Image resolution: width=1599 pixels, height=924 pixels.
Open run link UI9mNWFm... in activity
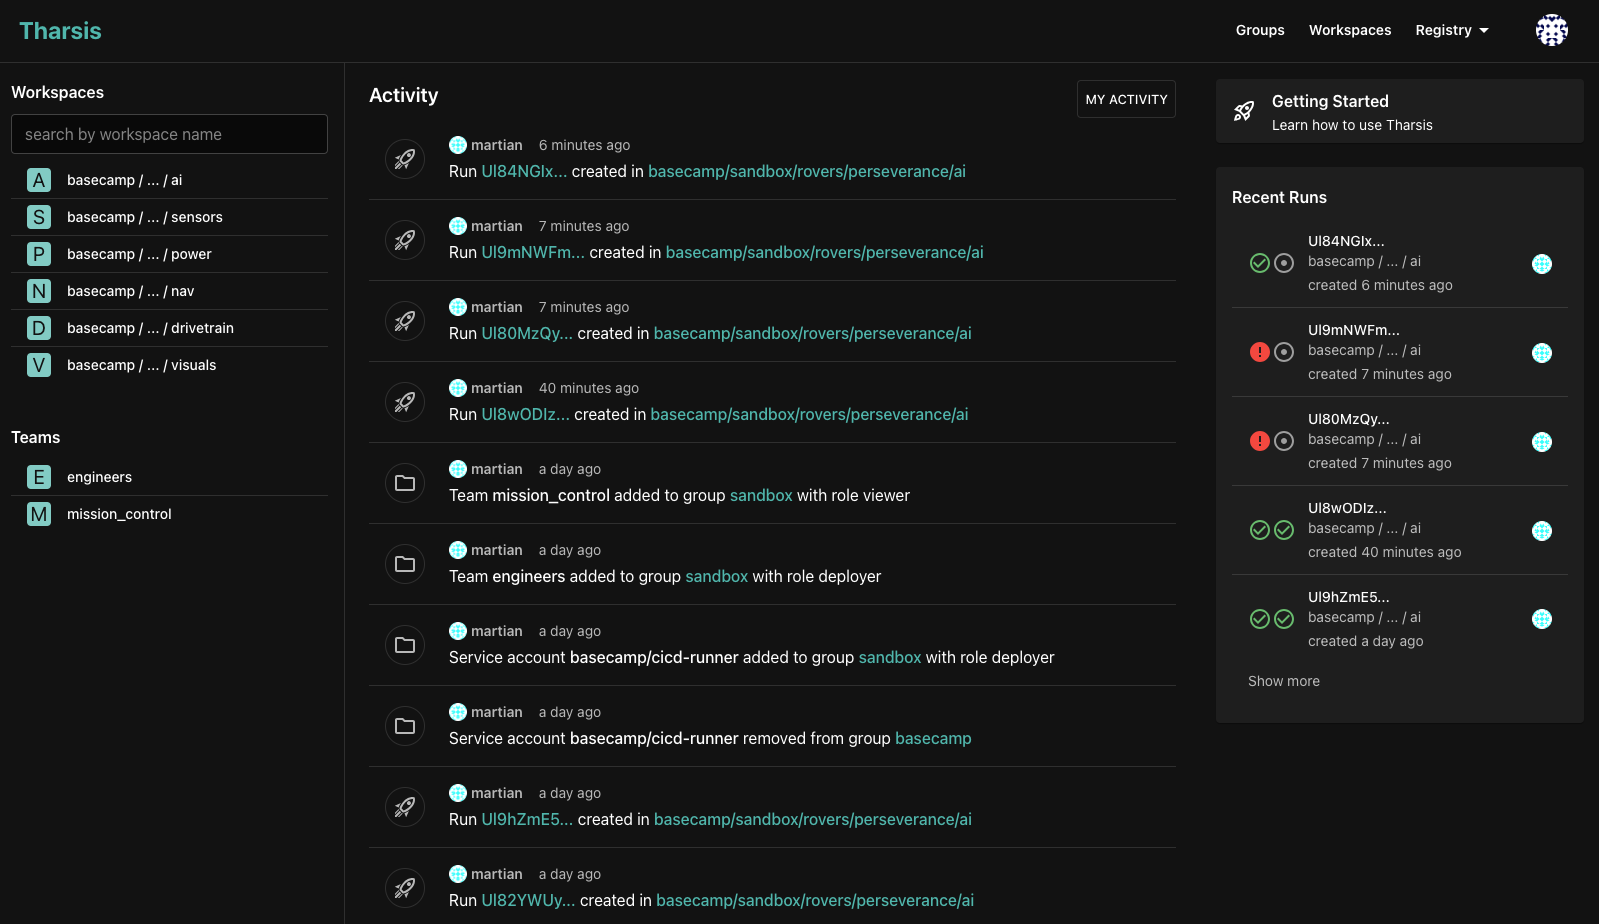coord(533,252)
